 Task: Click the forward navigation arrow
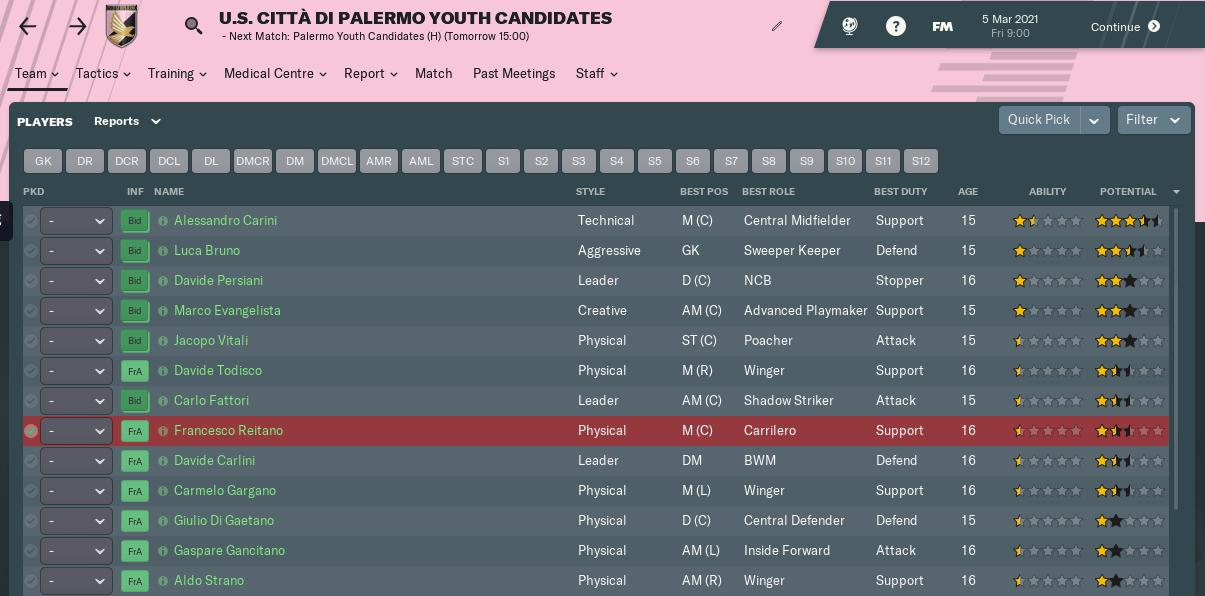78,27
